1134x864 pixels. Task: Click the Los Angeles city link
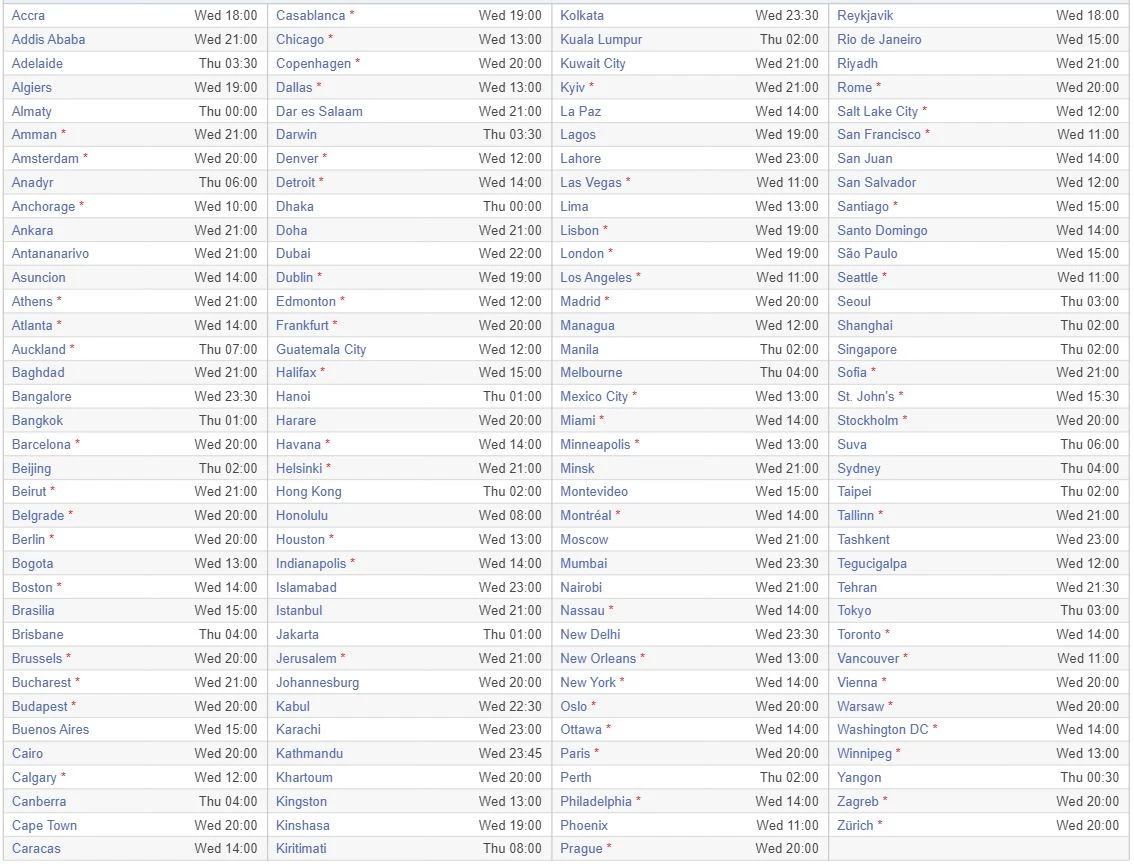coord(596,278)
